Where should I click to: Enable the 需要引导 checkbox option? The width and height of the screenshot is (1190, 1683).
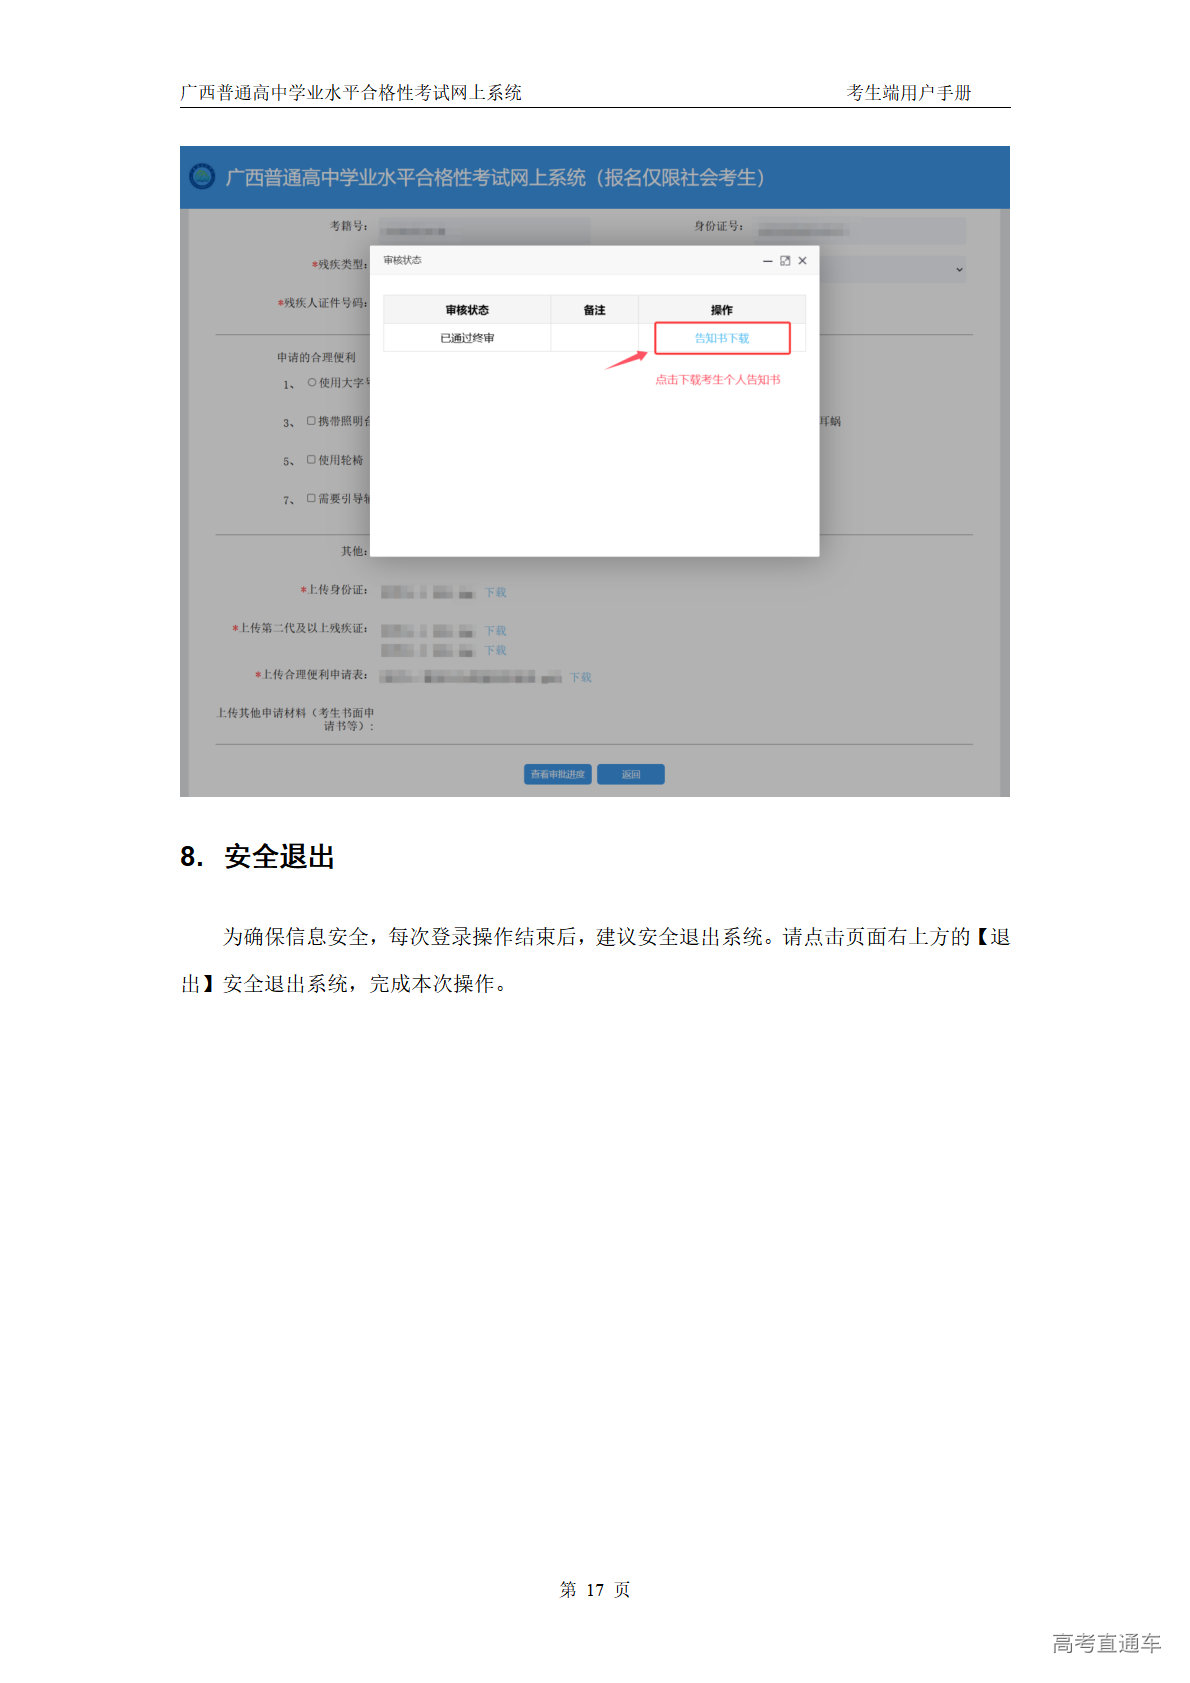point(311,498)
